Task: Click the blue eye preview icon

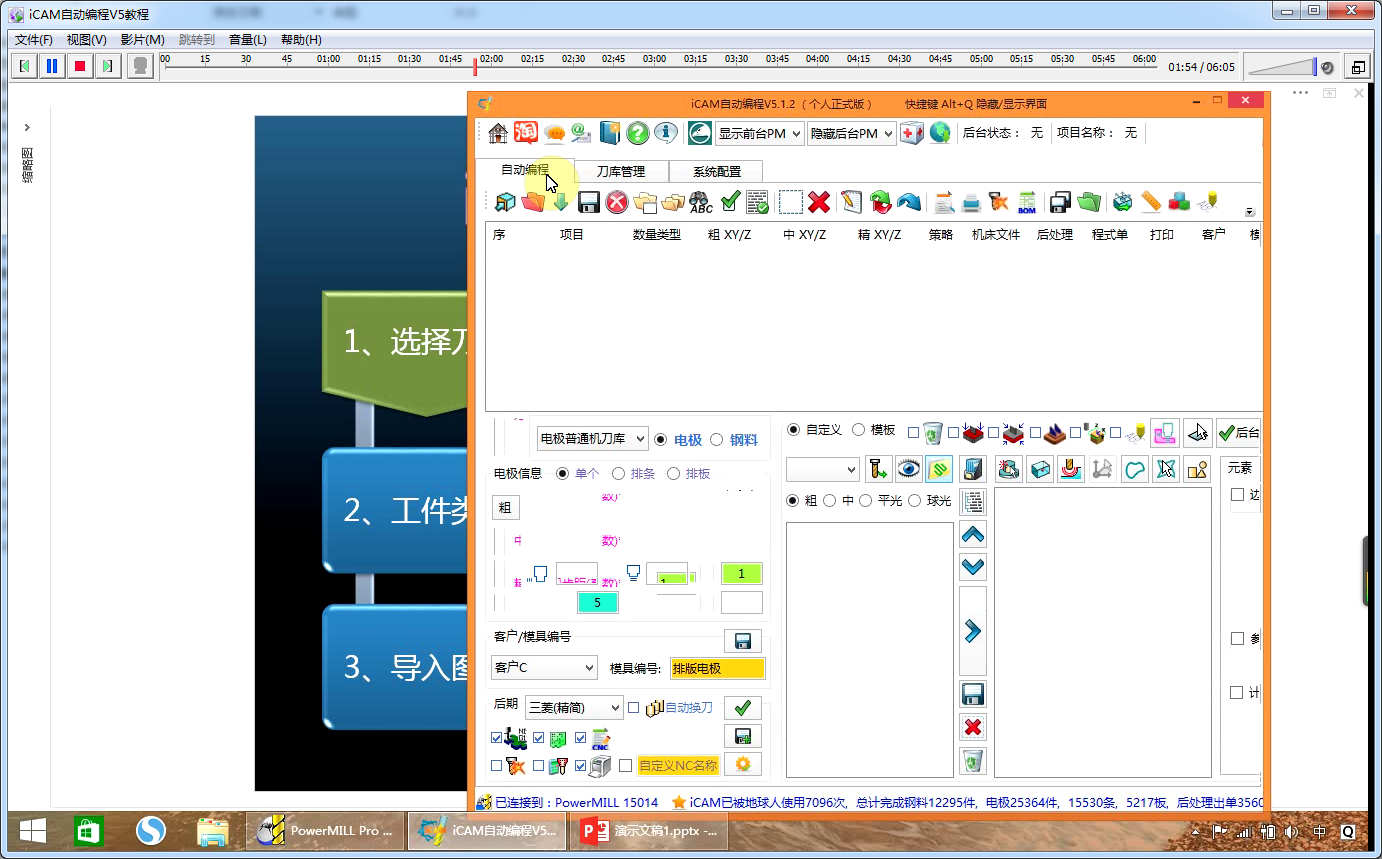Action: (908, 469)
